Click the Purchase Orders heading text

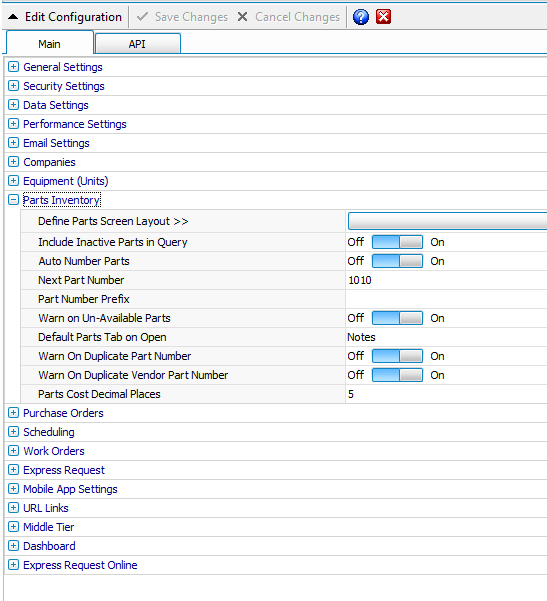click(63, 413)
